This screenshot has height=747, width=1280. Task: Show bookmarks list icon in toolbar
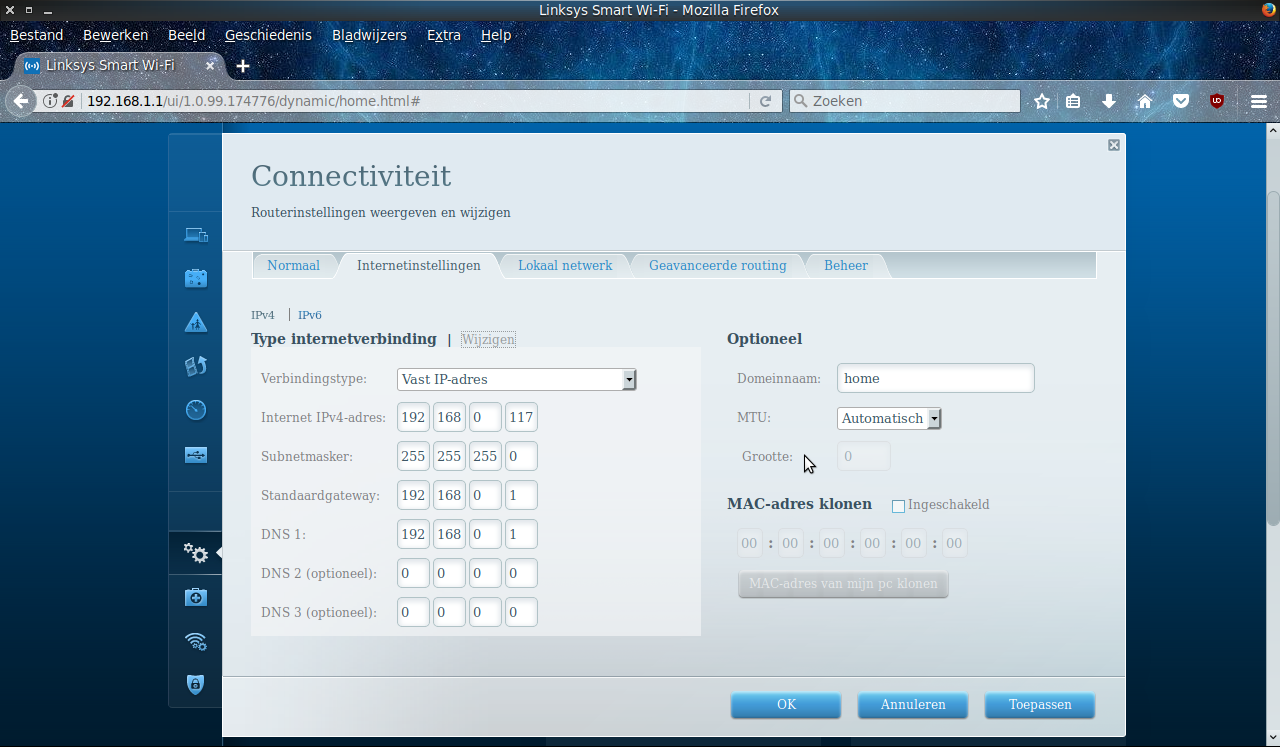[x=1073, y=101]
